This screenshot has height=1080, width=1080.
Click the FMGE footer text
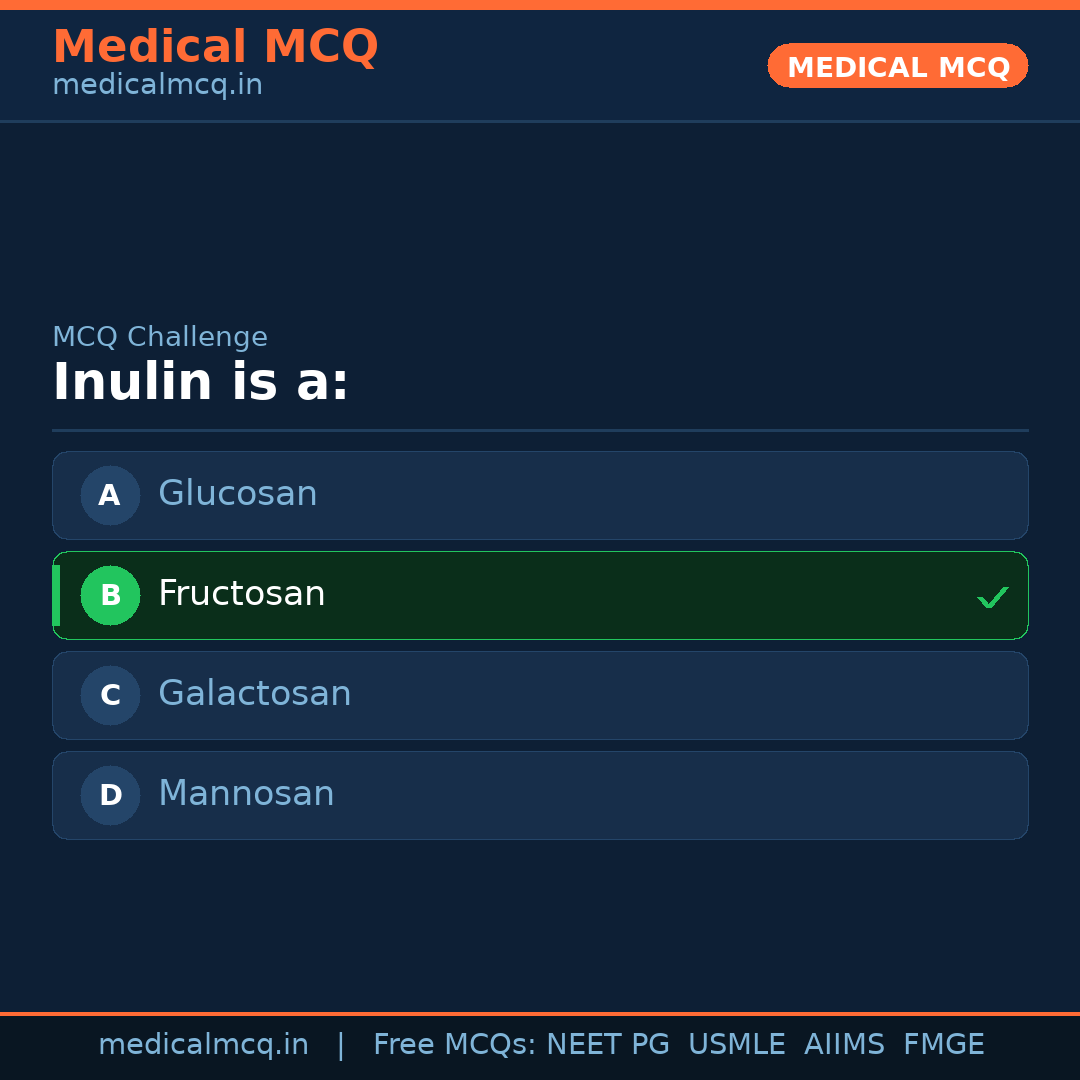(x=943, y=1045)
